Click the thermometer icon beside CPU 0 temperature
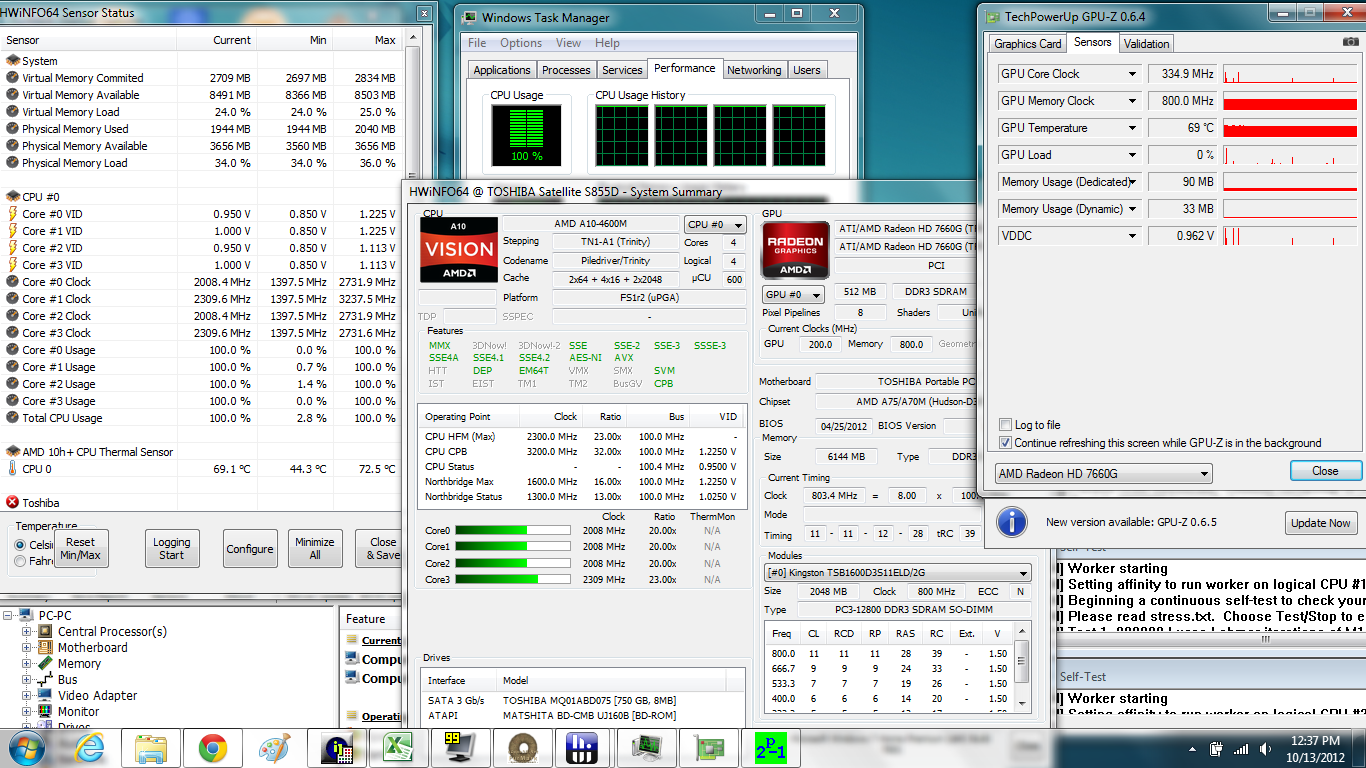This screenshot has width=1366, height=768. (12, 468)
